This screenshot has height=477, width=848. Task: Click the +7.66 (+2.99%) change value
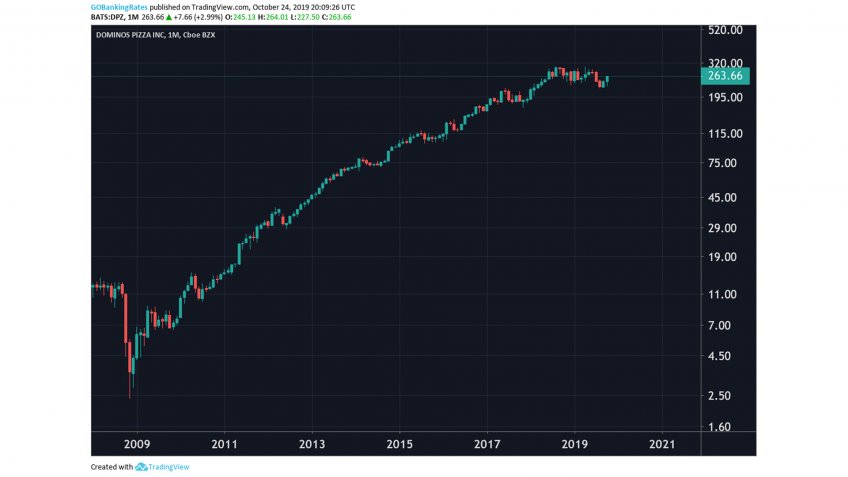[x=198, y=17]
